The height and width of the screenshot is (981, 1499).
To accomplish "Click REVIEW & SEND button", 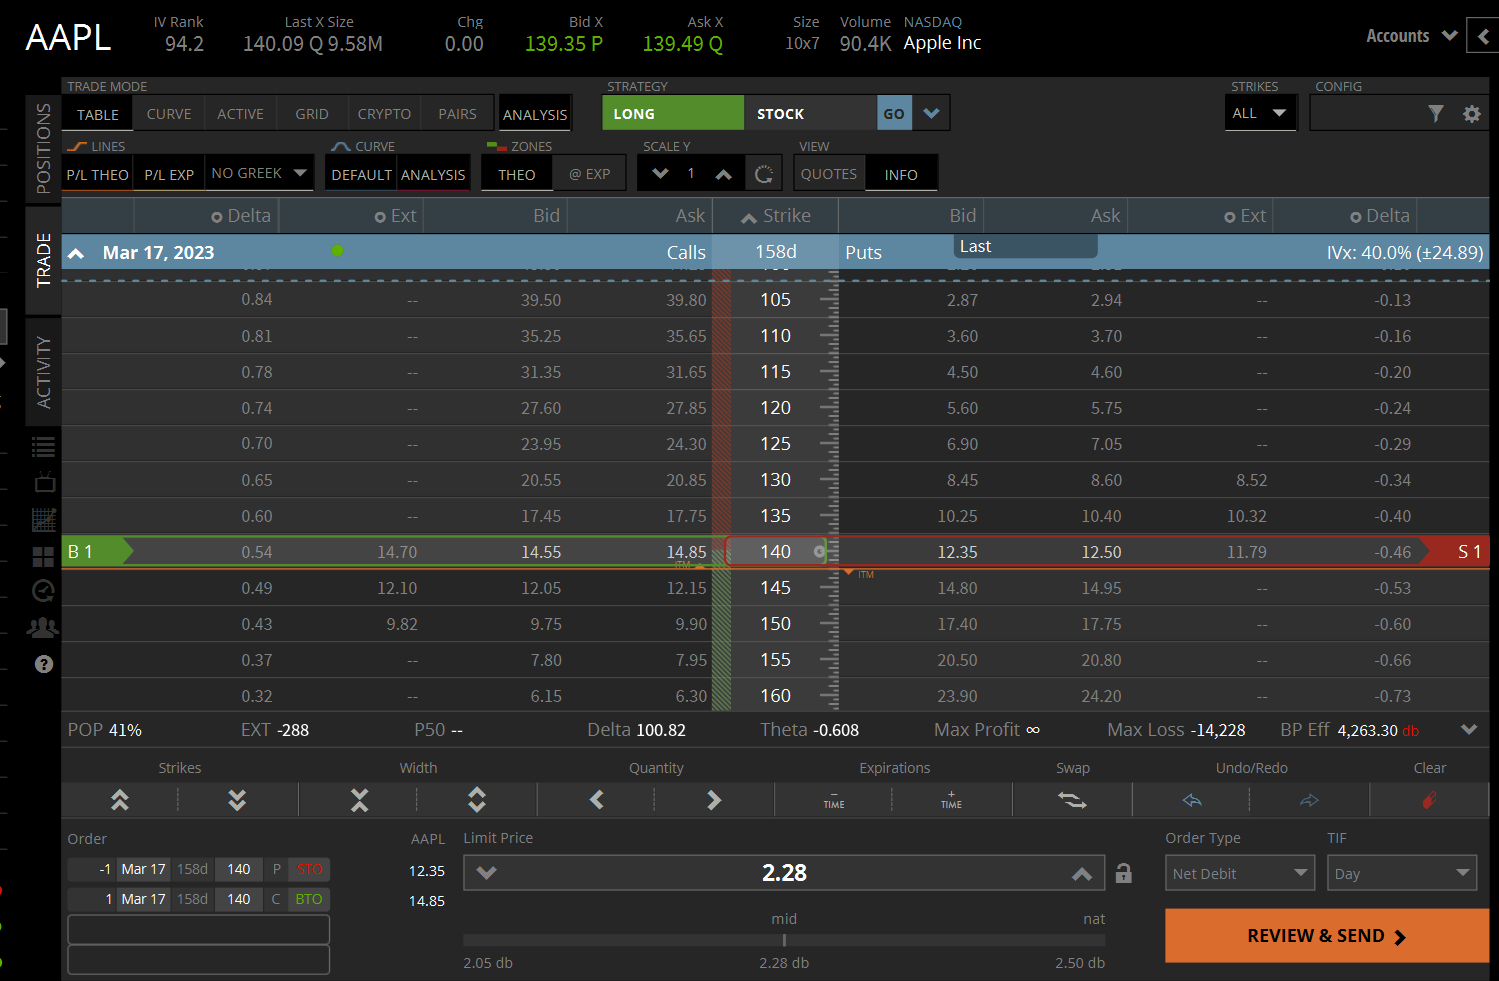I will (1327, 936).
